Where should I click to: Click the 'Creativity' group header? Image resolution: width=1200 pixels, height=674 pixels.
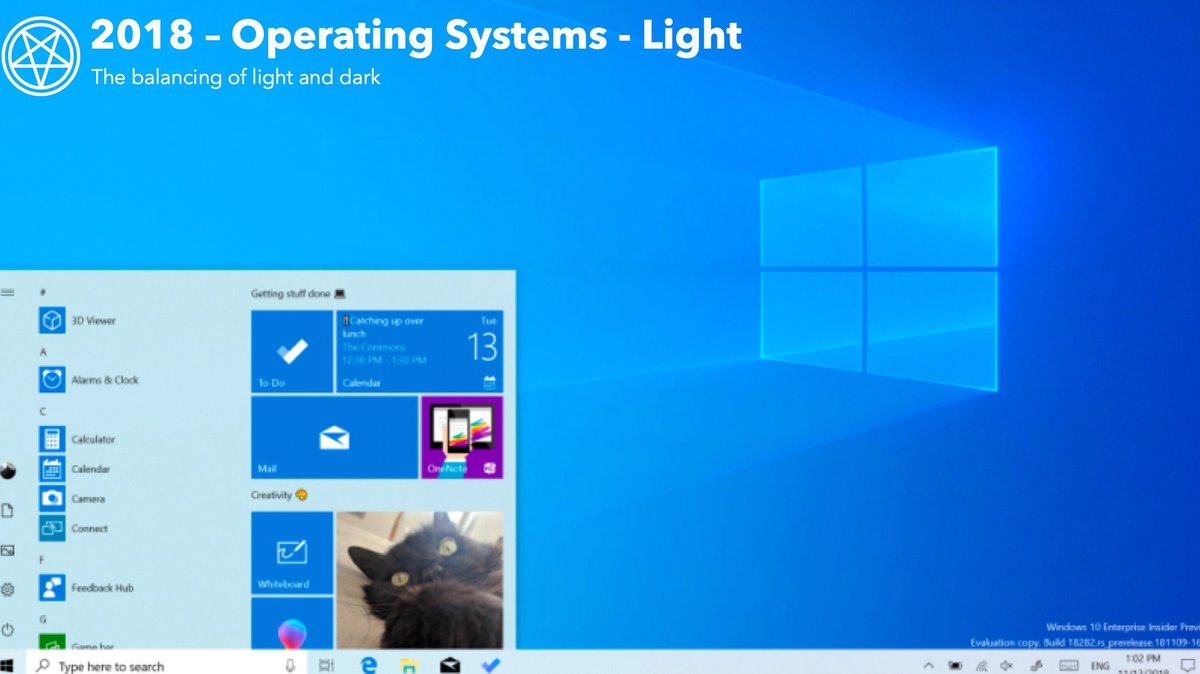279,495
